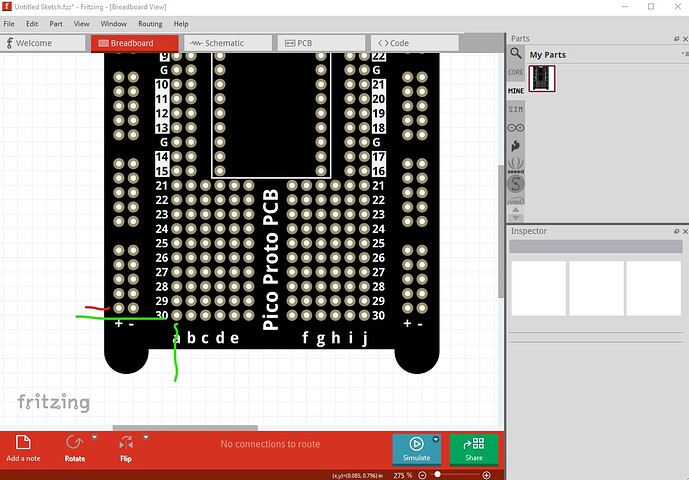Click the Rotate button

click(75, 448)
